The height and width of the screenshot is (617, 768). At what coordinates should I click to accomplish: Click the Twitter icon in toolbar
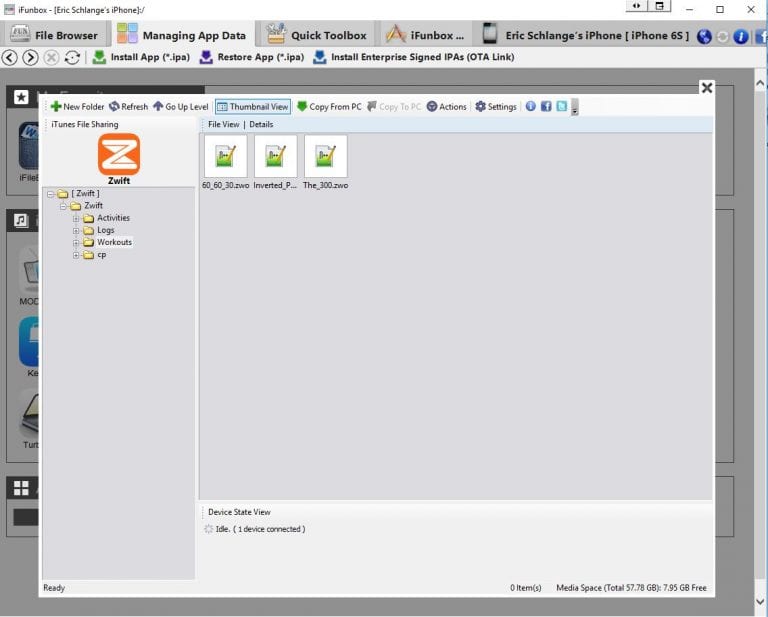tap(561, 107)
